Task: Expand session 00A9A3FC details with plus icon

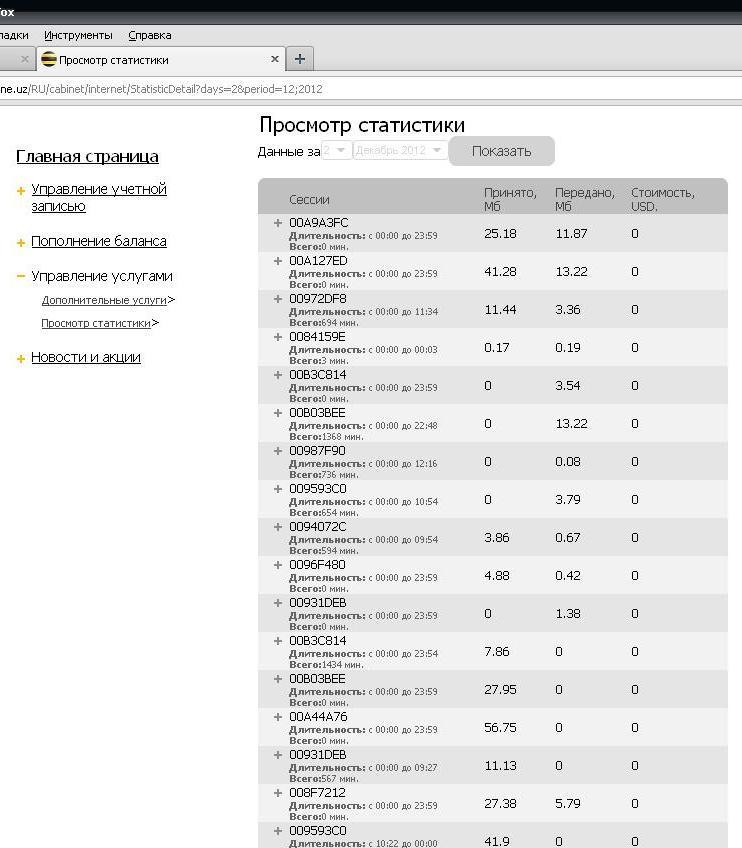Action: pos(278,223)
